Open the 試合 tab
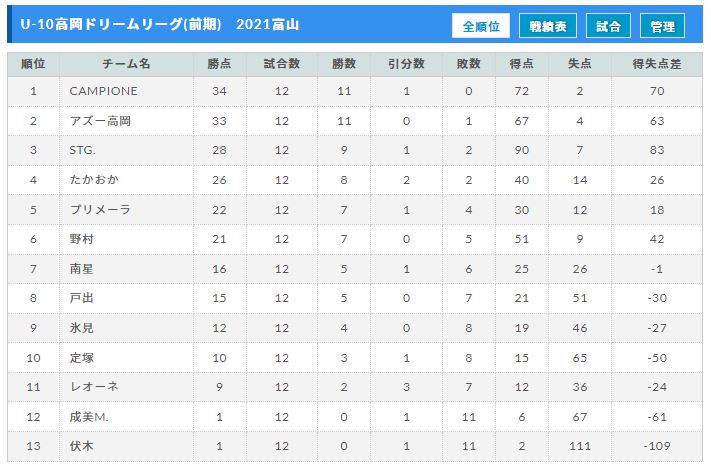 pos(608,26)
